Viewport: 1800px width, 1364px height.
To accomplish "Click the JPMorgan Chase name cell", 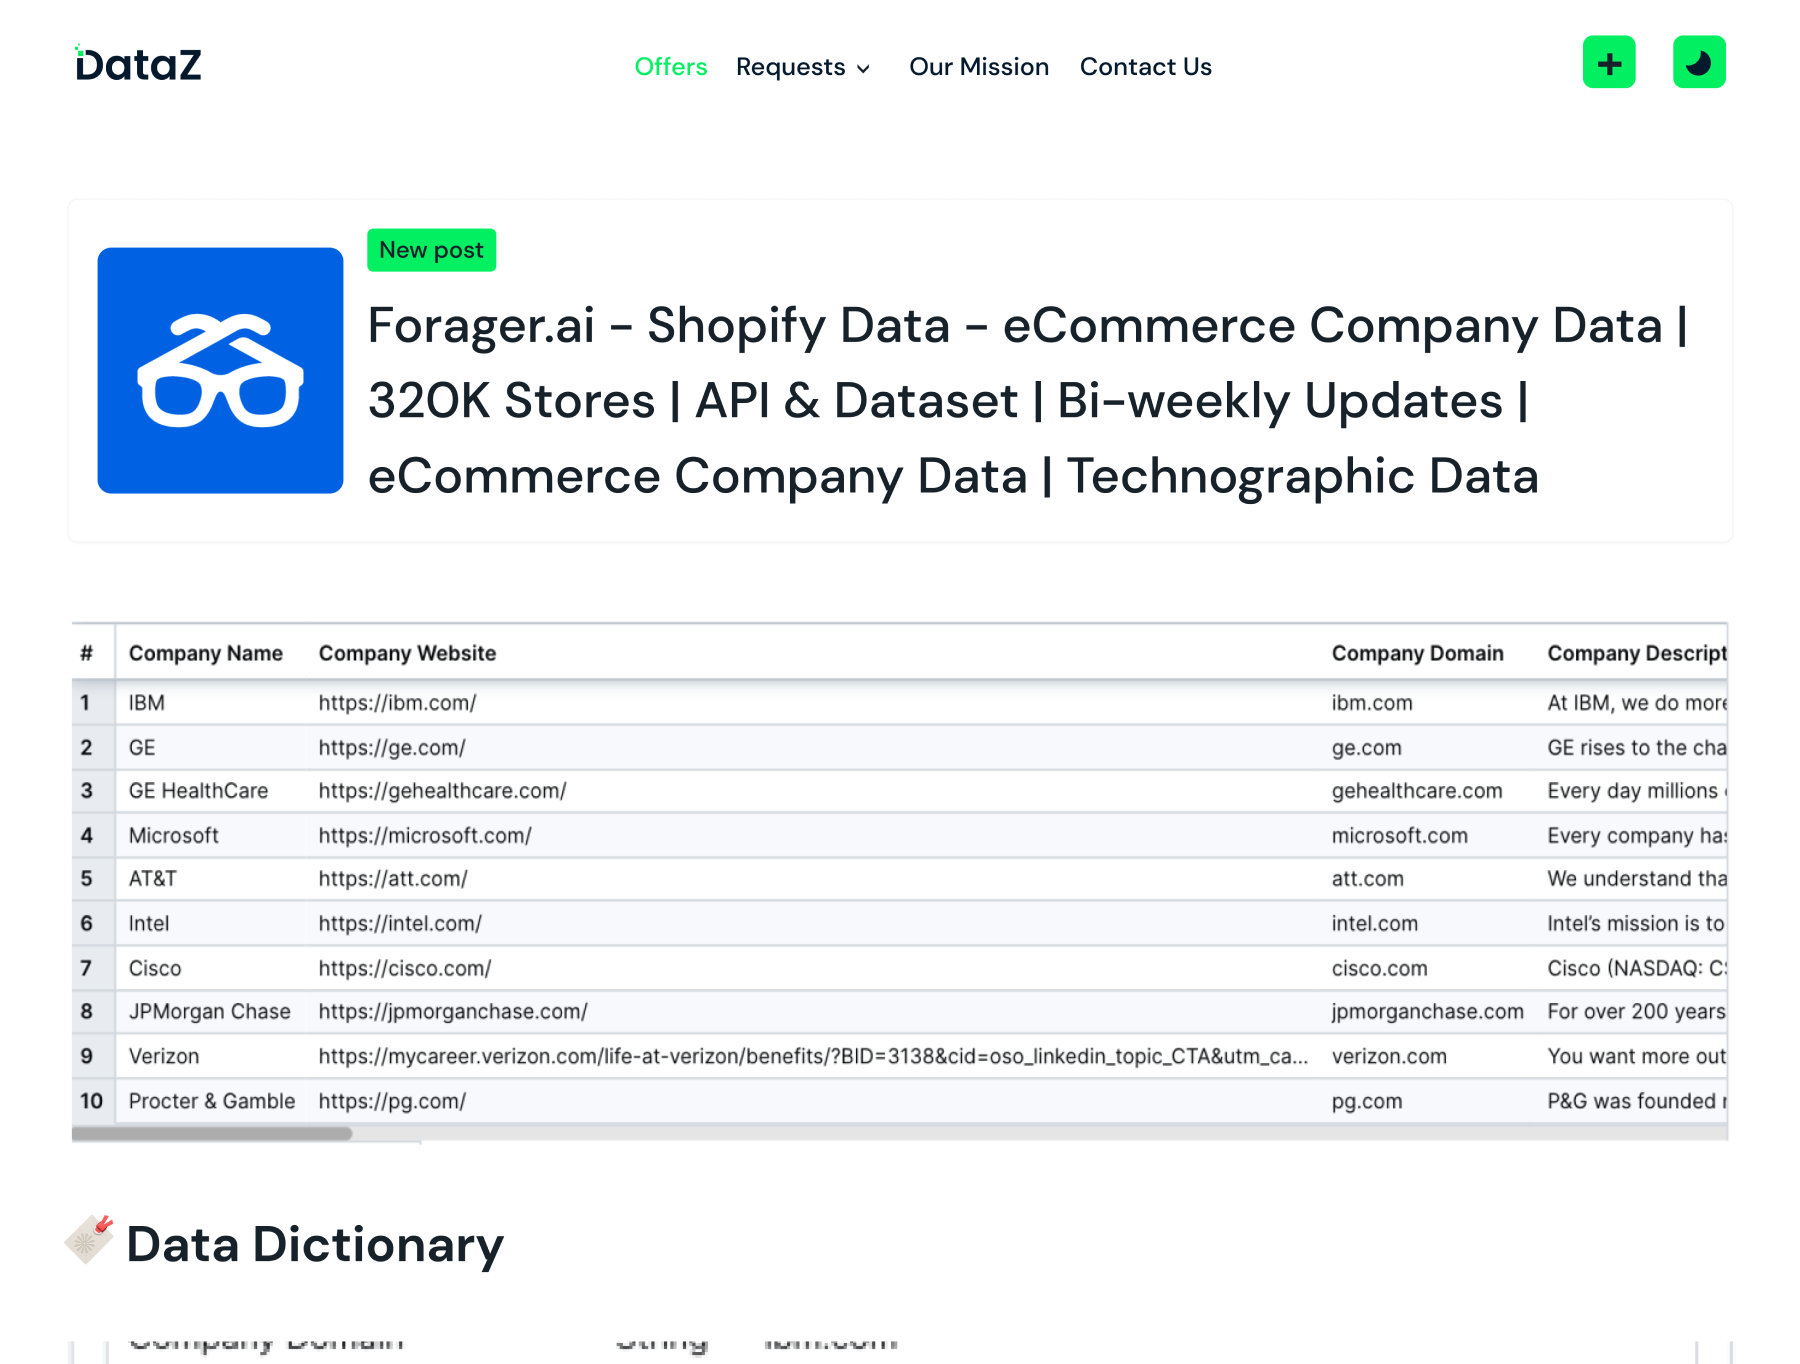I will tap(210, 1012).
